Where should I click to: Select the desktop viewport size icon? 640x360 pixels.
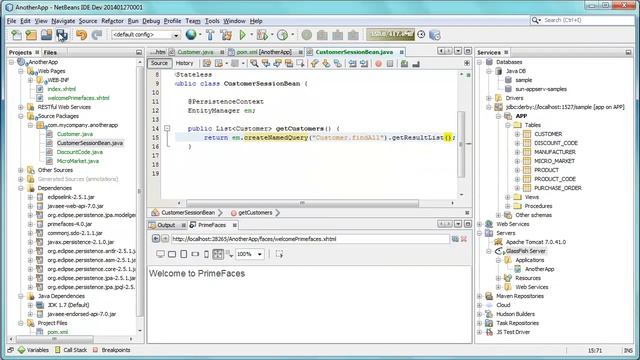160,254
